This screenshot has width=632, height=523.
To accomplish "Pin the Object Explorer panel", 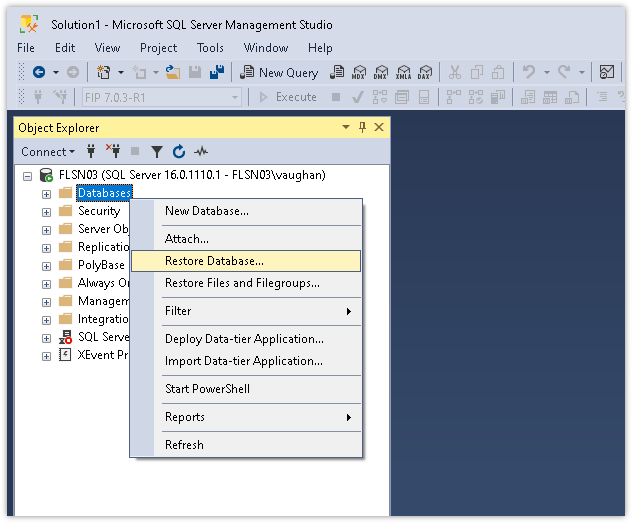I will 362,127.
